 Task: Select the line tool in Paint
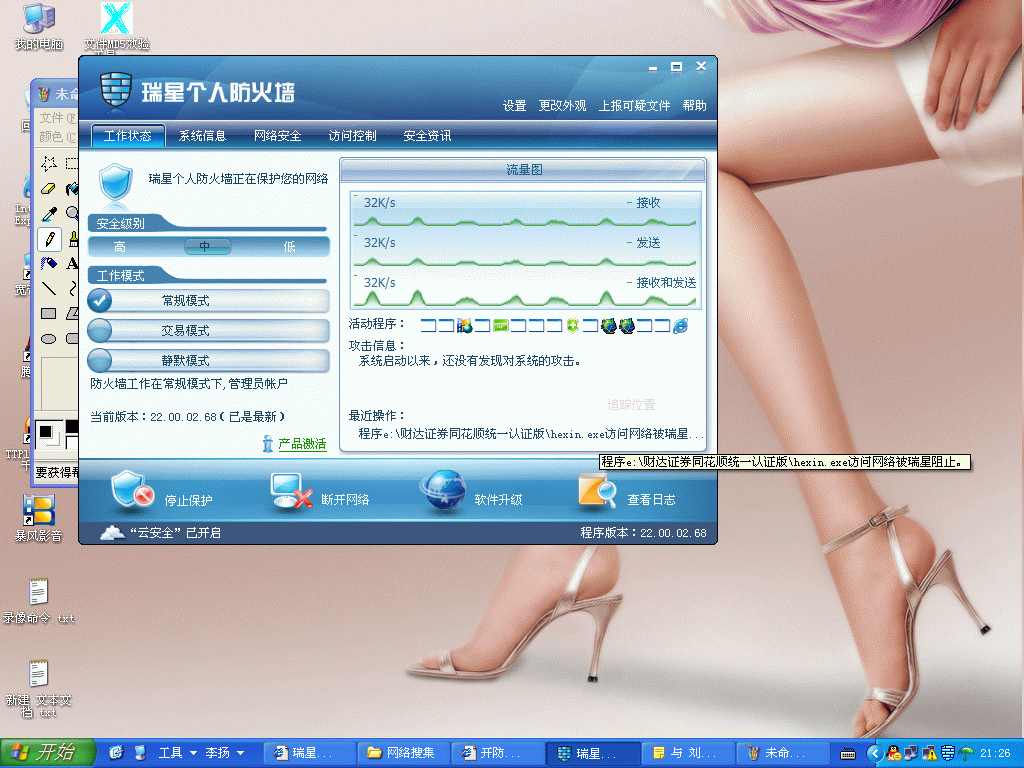tap(49, 288)
